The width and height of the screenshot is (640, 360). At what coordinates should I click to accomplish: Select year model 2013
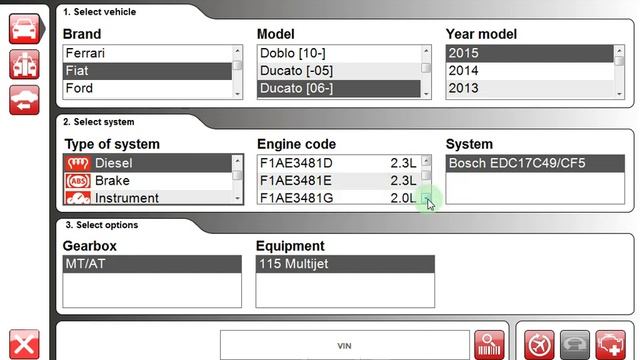tap(530, 89)
